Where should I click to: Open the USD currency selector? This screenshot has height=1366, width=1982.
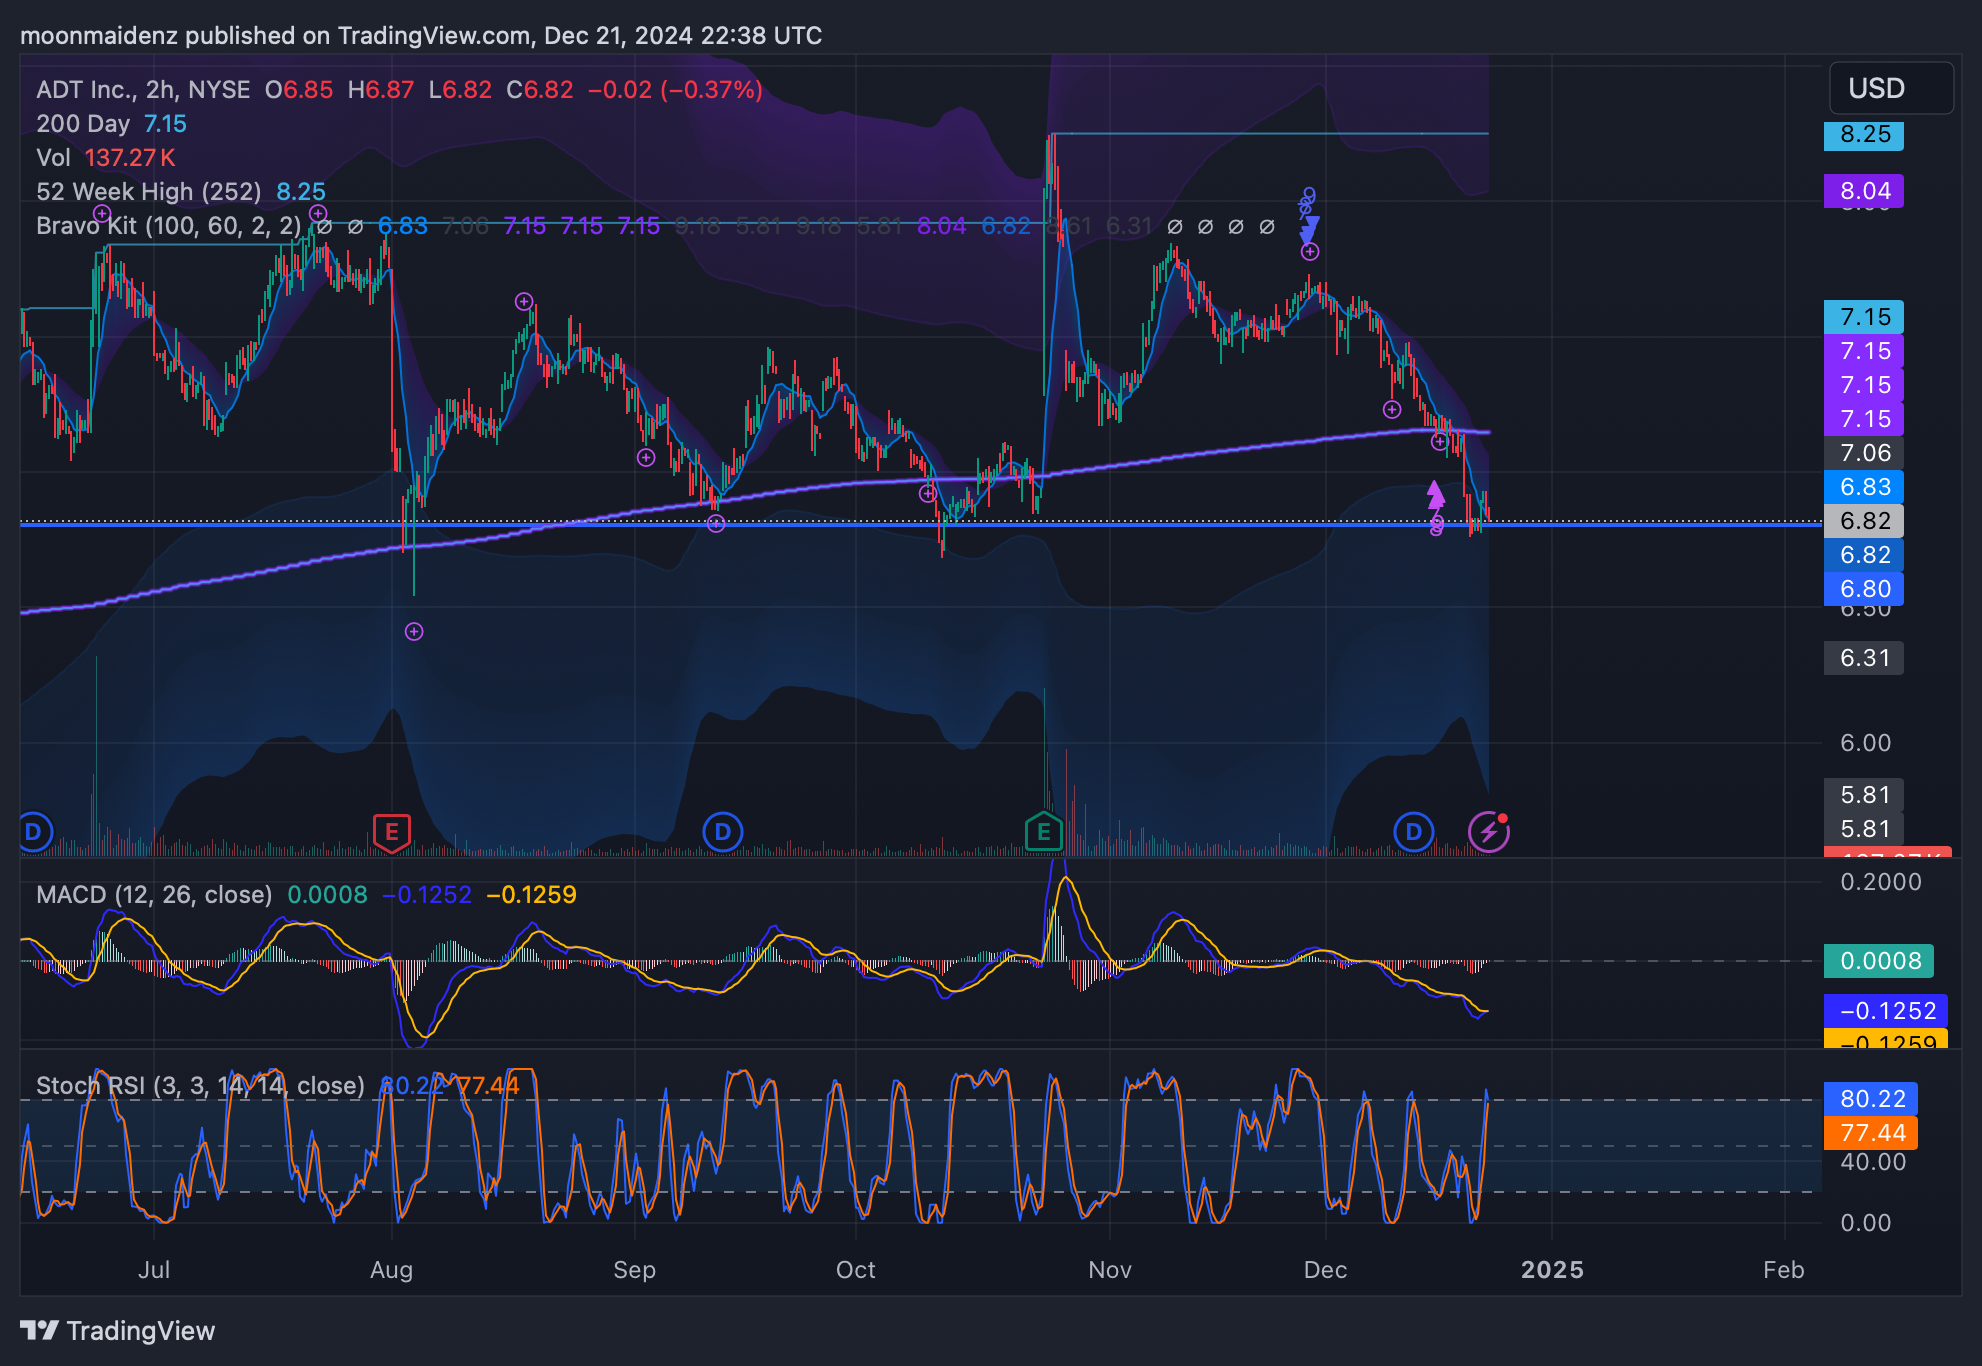click(1891, 88)
